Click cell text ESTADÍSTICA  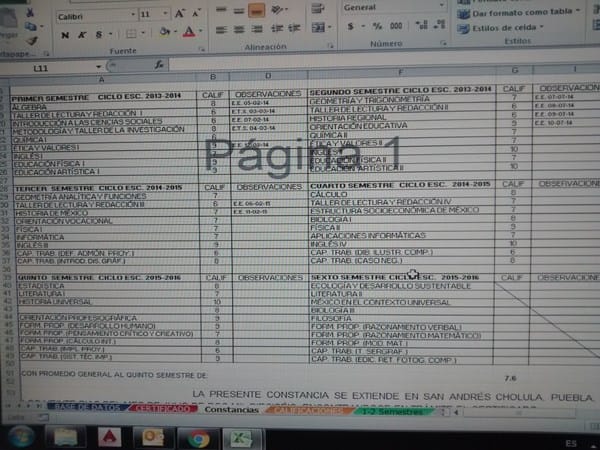click(x=41, y=286)
